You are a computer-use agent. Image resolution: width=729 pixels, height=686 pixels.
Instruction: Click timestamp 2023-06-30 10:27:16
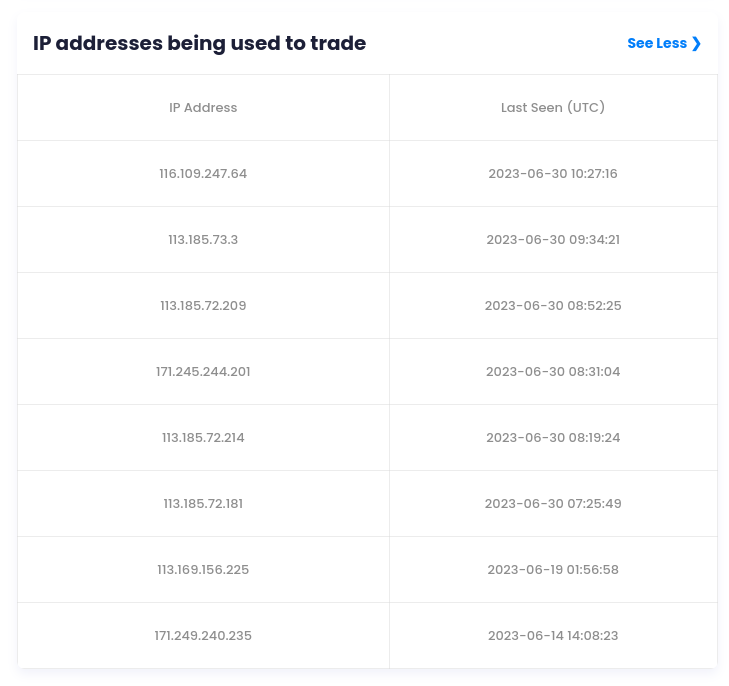click(553, 174)
